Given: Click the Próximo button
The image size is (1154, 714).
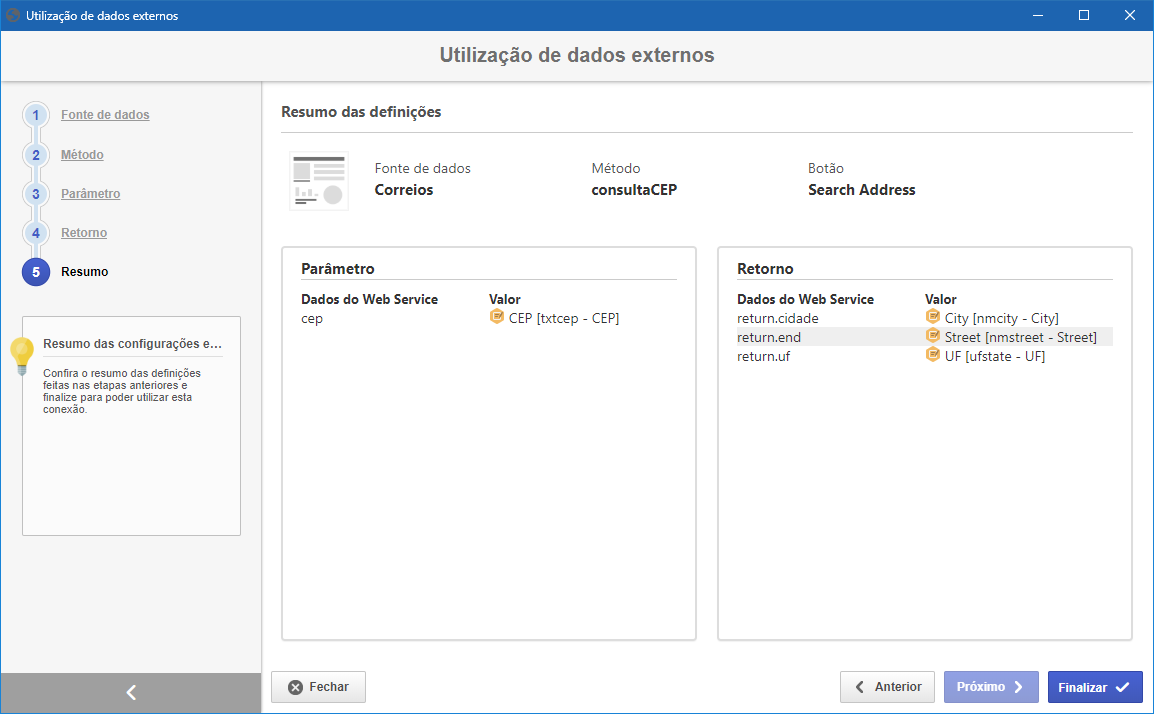Looking at the screenshot, I should (991, 687).
